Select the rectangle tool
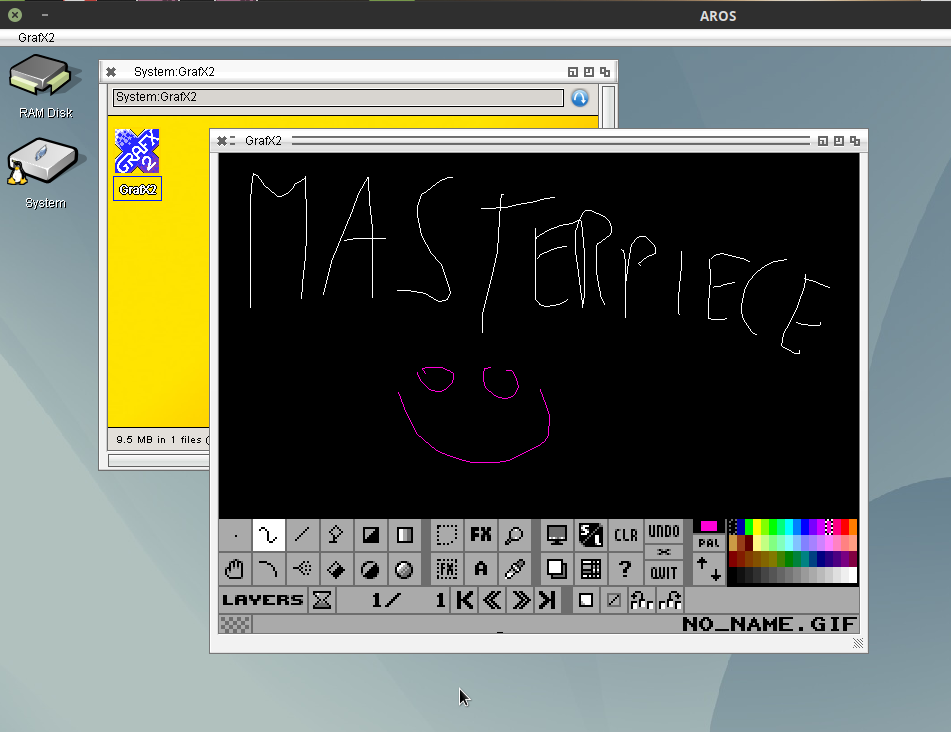Image resolution: width=951 pixels, height=732 pixels. (x=370, y=535)
